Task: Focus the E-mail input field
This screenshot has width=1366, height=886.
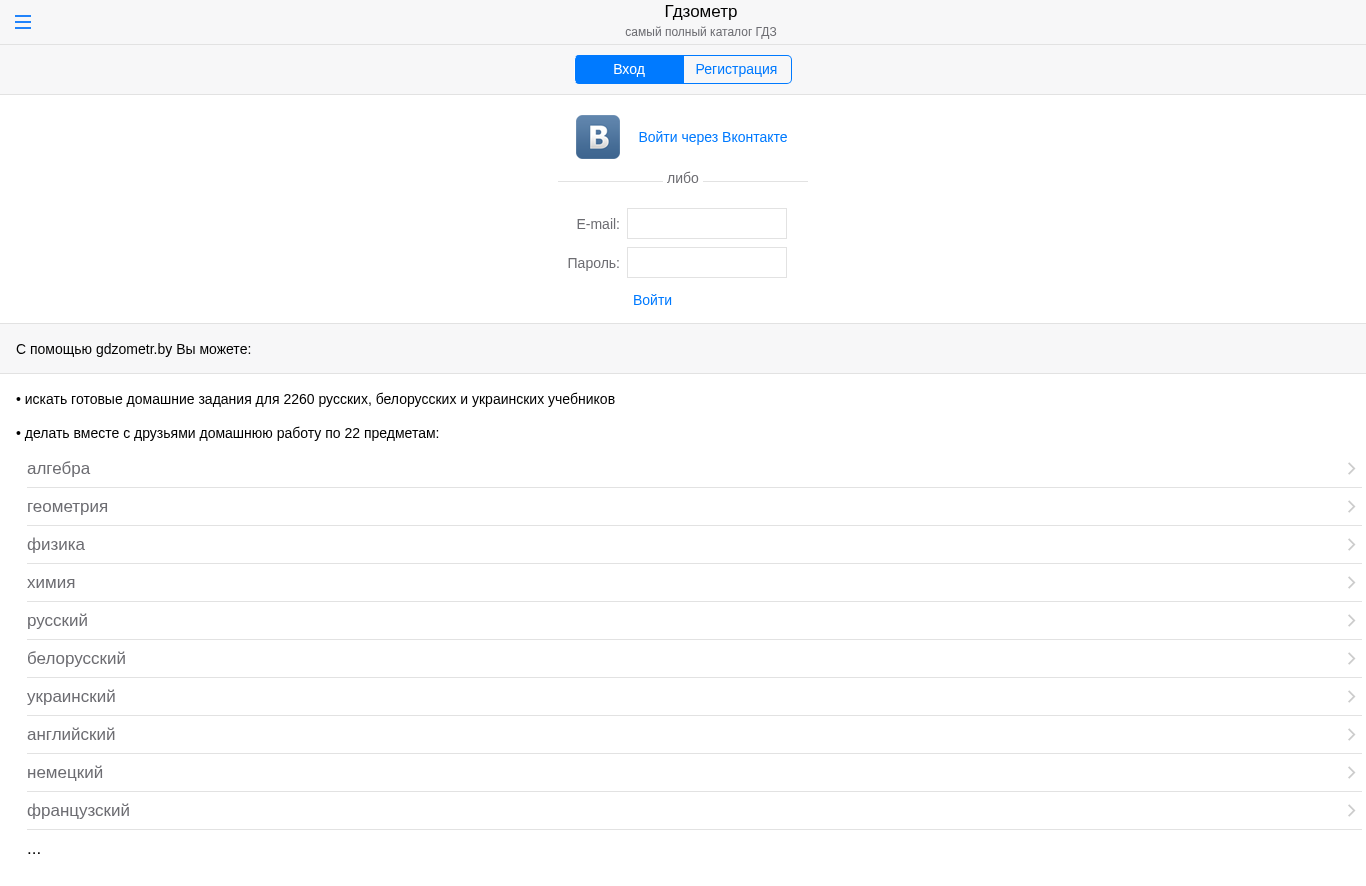Action: tap(707, 223)
